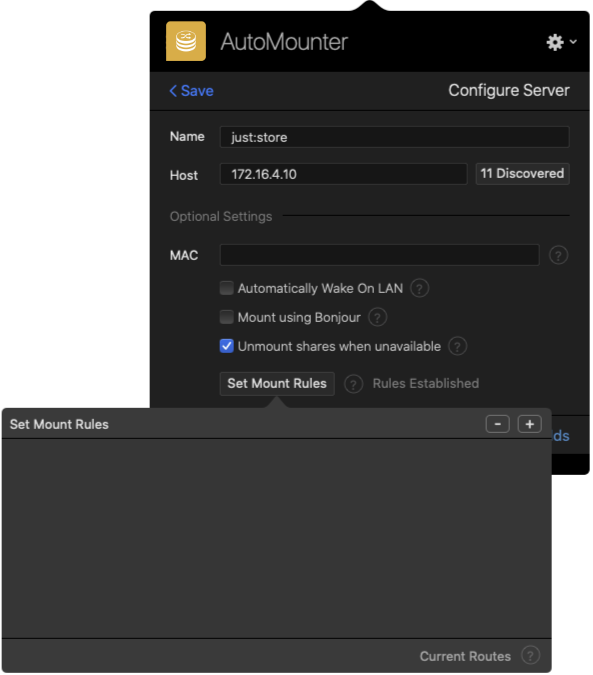Show help for Wake On LAN

tap(420, 288)
